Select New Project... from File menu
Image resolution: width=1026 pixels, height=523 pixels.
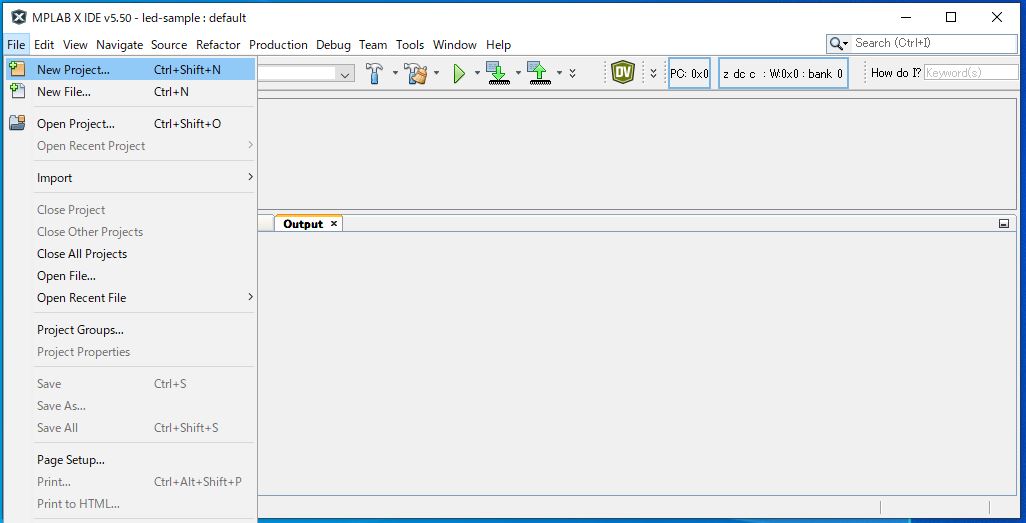click(x=130, y=69)
